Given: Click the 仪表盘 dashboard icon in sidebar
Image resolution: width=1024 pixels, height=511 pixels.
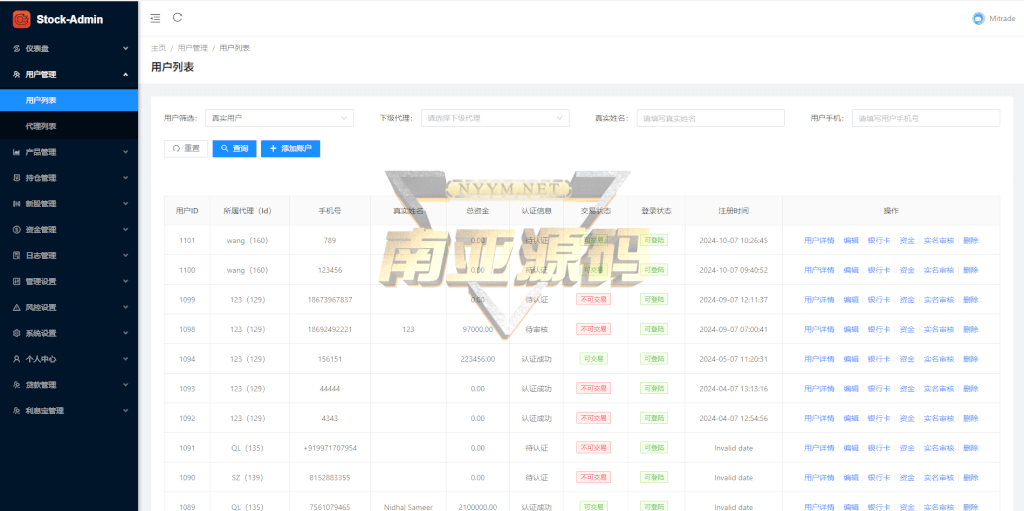Looking at the screenshot, I should pos(16,48).
